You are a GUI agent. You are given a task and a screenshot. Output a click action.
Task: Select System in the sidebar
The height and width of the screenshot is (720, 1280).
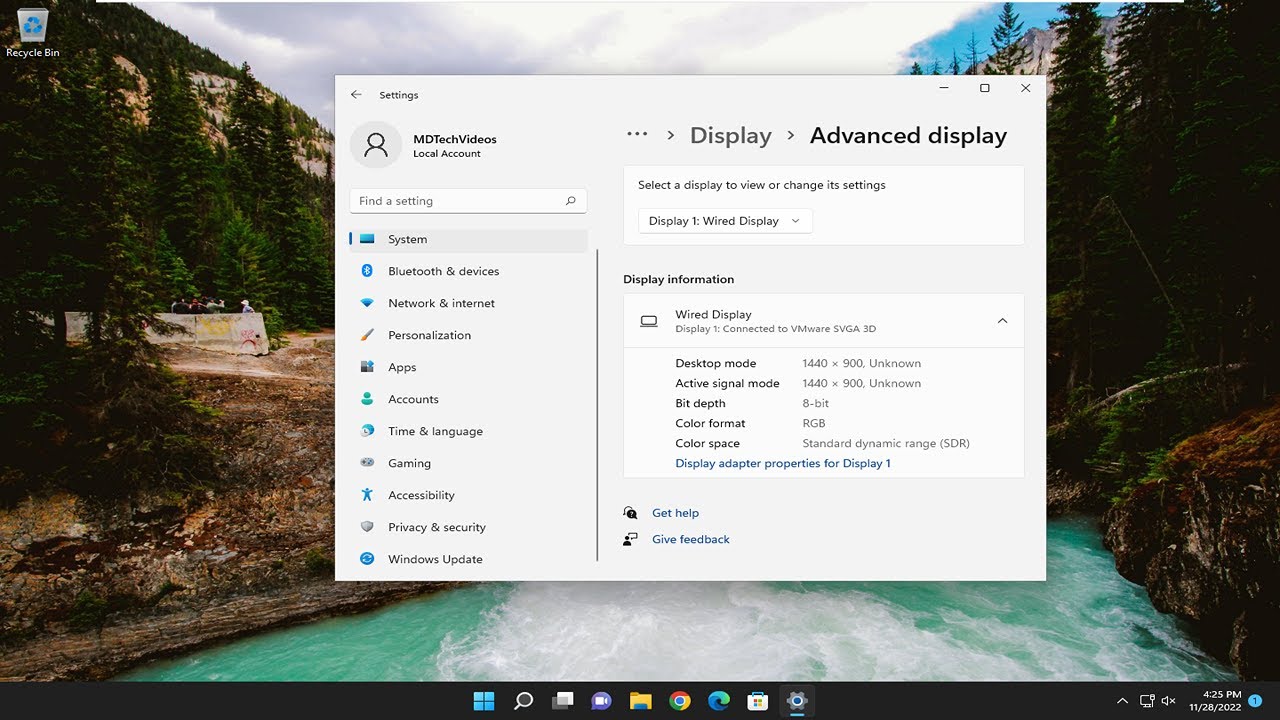pyautogui.click(x=468, y=239)
